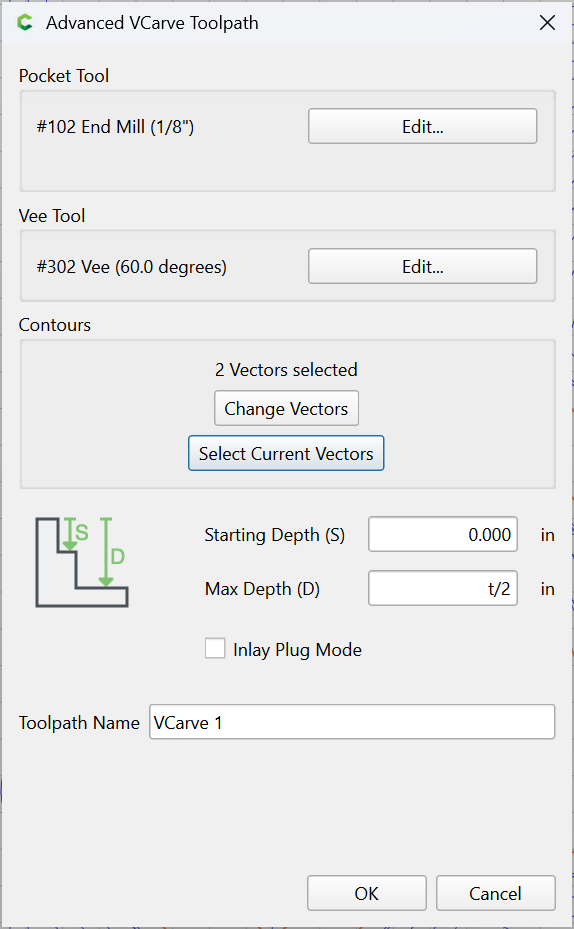Focus the Starting Depth input field
Viewport: 574px width, 929px height.
(x=443, y=534)
